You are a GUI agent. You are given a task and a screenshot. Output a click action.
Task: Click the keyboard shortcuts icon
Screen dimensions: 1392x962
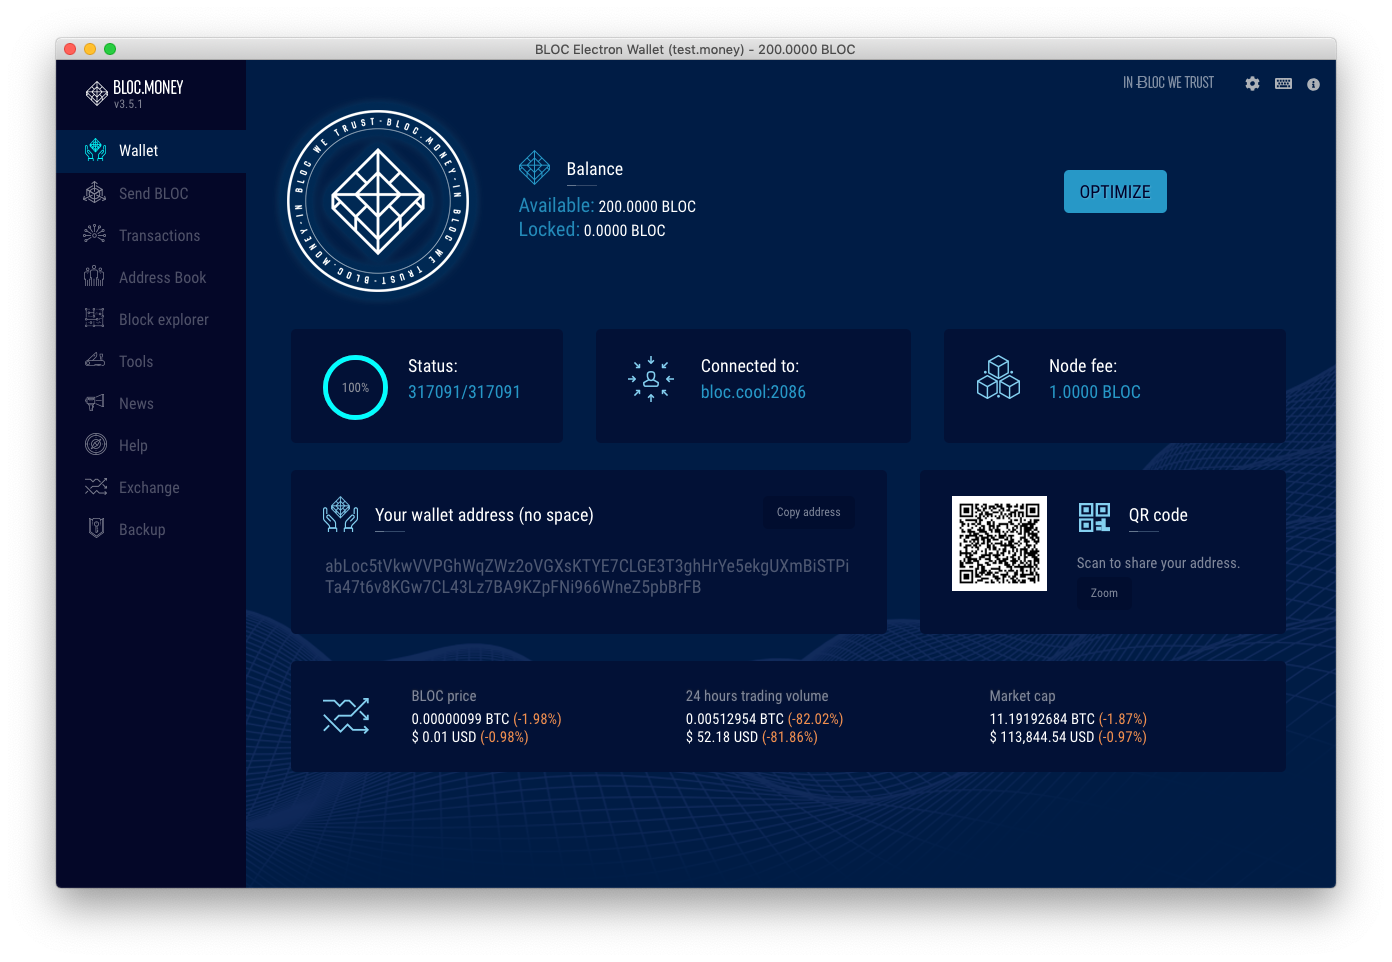coord(1284,84)
